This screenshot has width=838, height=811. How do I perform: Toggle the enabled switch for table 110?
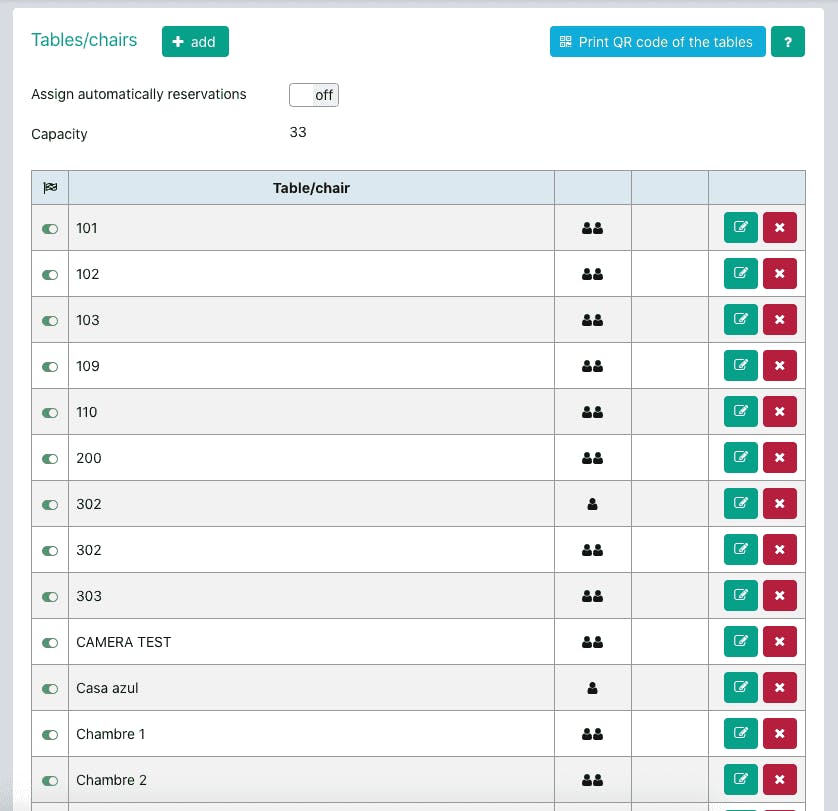click(x=50, y=413)
